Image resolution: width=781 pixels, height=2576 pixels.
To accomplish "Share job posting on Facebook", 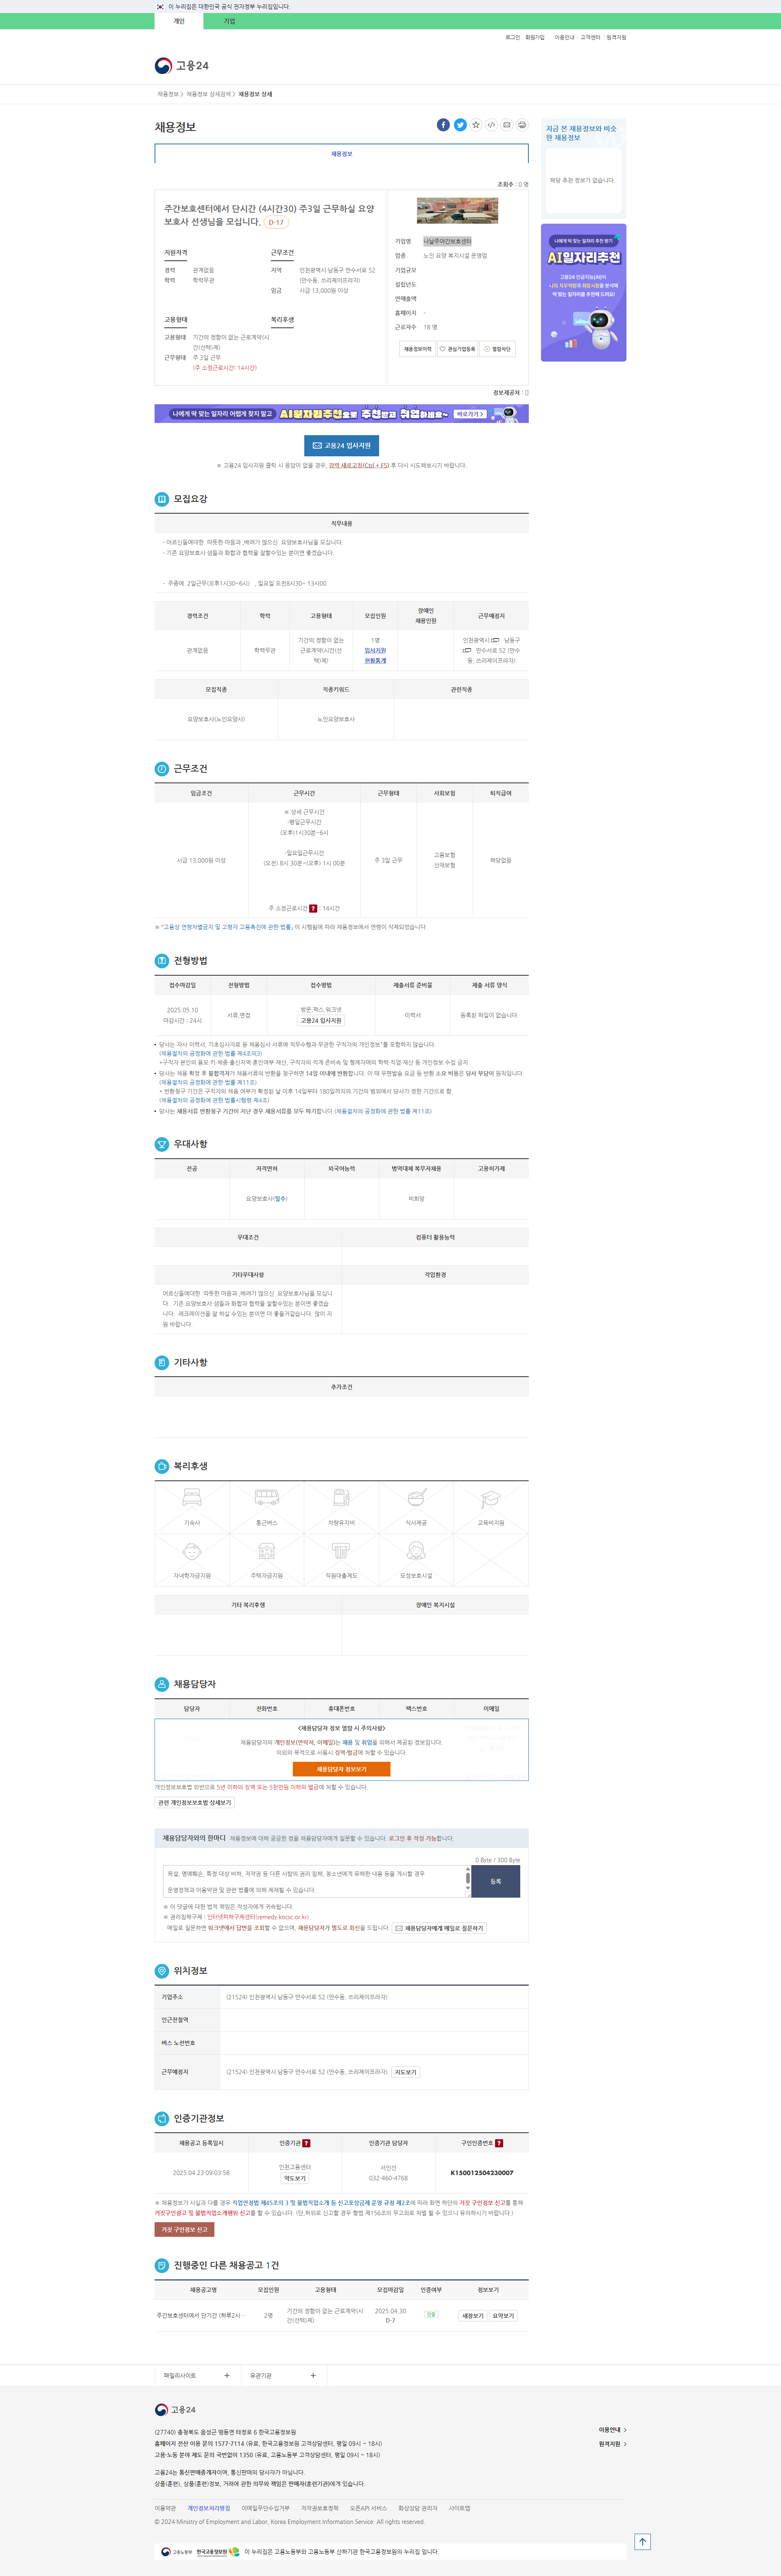I will pyautogui.click(x=443, y=125).
